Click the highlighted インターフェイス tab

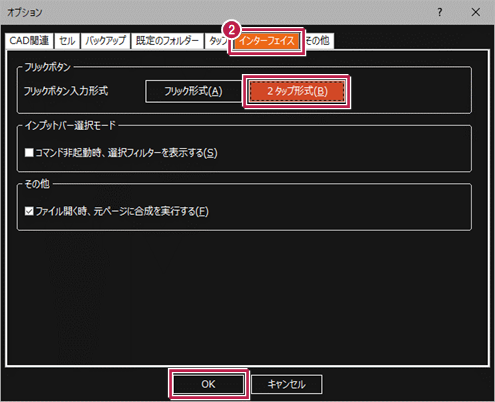tap(267, 41)
